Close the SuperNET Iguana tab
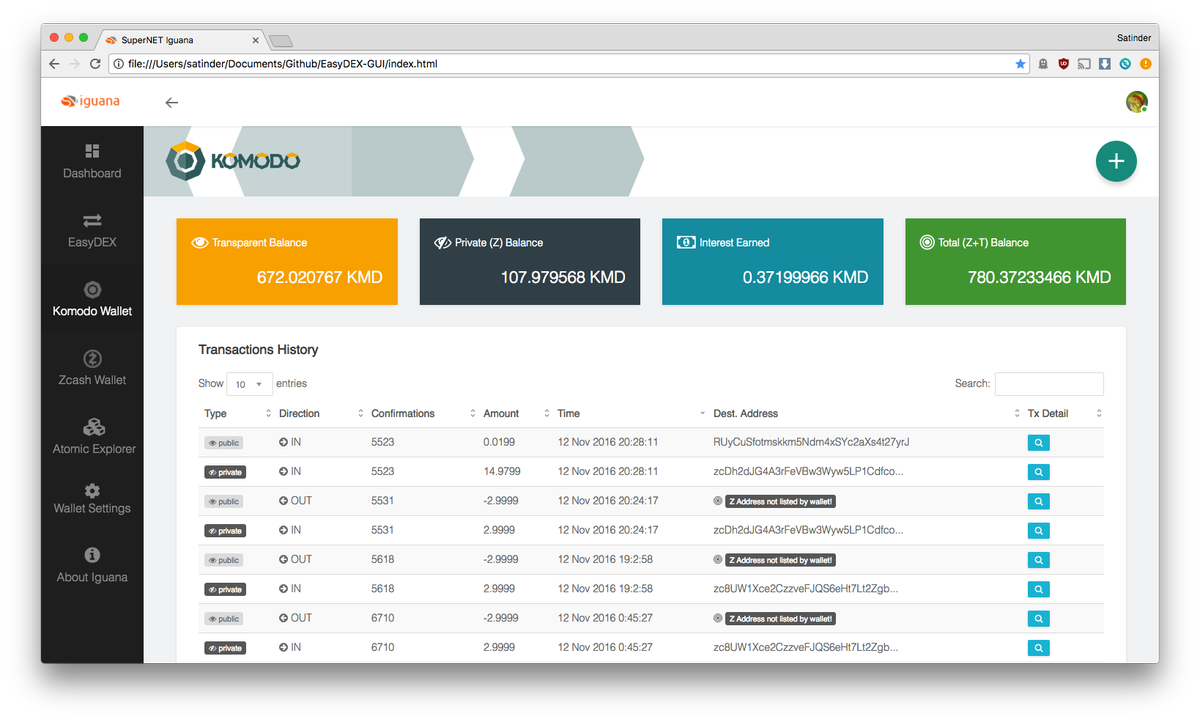This screenshot has width=1200, height=722. tap(256, 40)
